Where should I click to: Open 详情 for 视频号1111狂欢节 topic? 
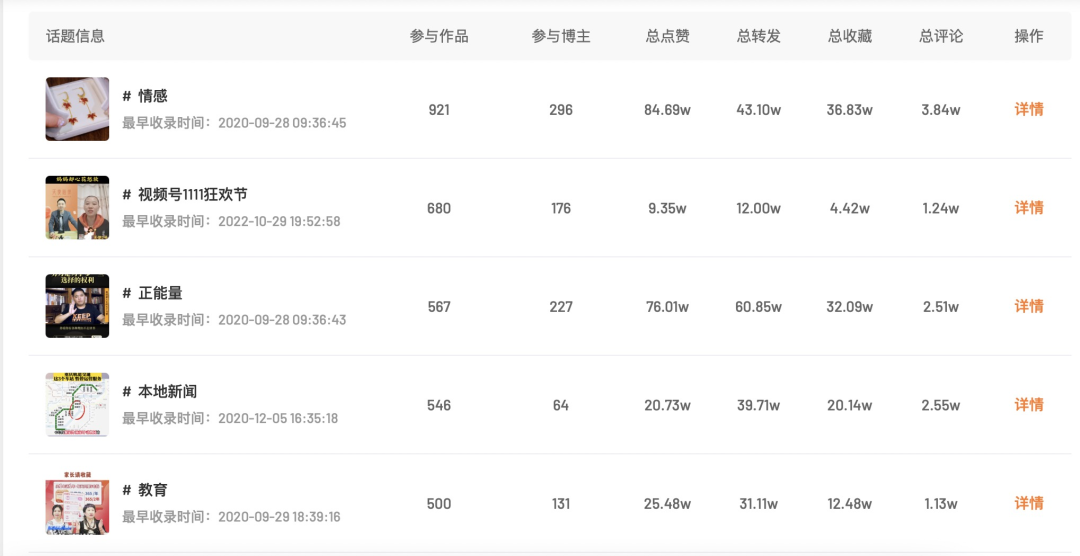tap(1028, 207)
